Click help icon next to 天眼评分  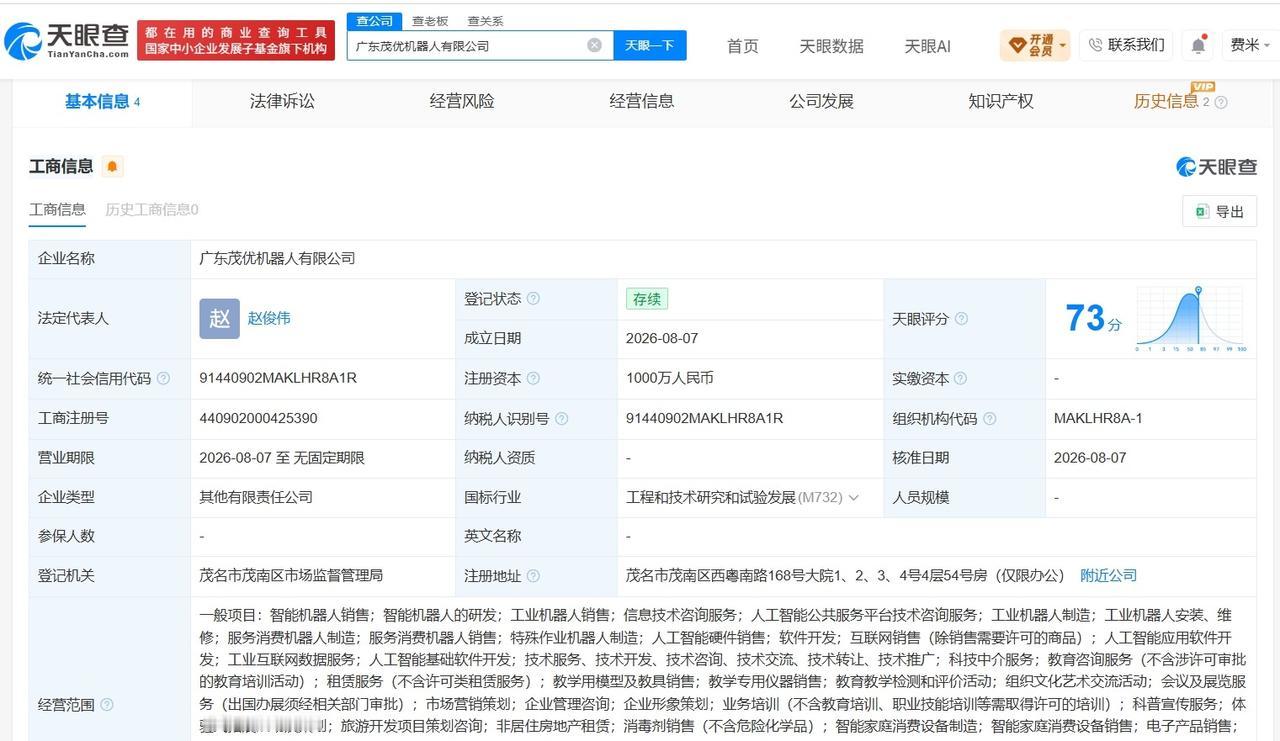[x=961, y=319]
